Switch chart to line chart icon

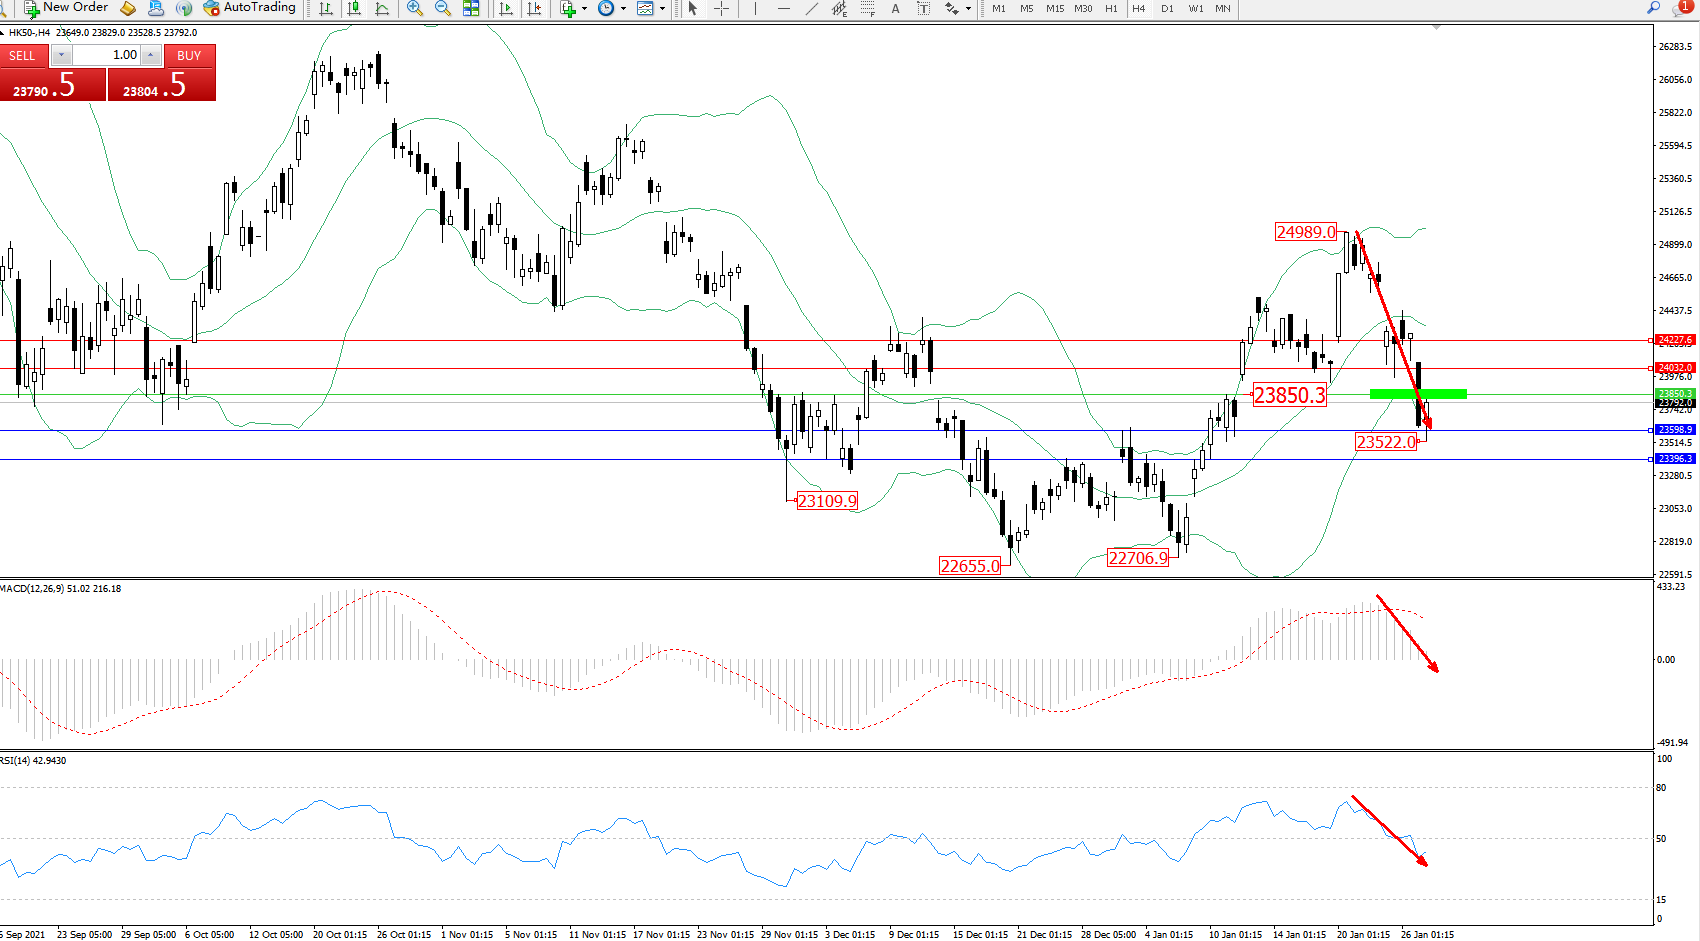(382, 8)
